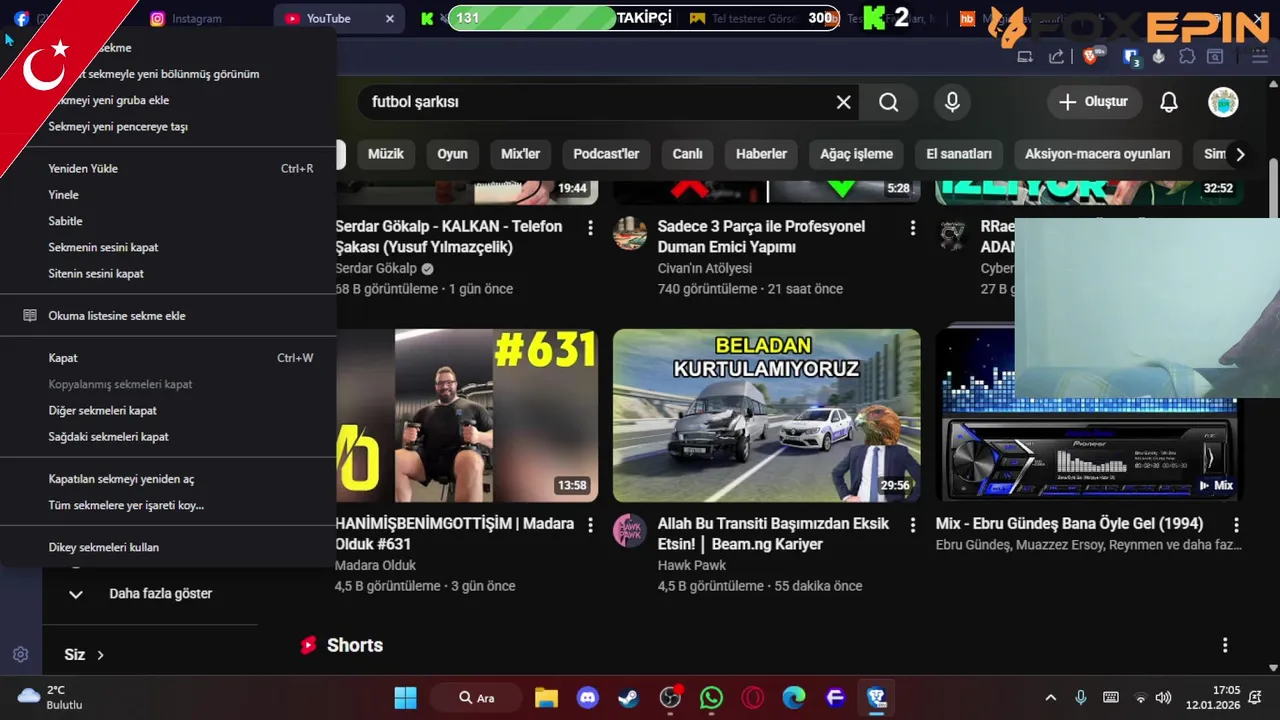Open the weather widget showing 2°C Bulutlu
Image resolution: width=1280 pixels, height=720 pixels.
pyautogui.click(x=50, y=698)
